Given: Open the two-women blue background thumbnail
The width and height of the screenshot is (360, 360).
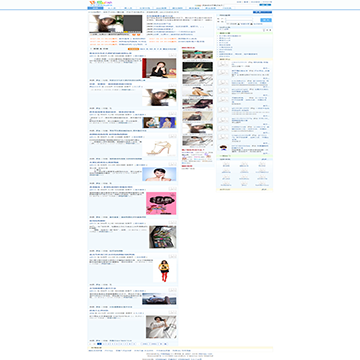Looking at the screenshot, I should click(x=159, y=123).
